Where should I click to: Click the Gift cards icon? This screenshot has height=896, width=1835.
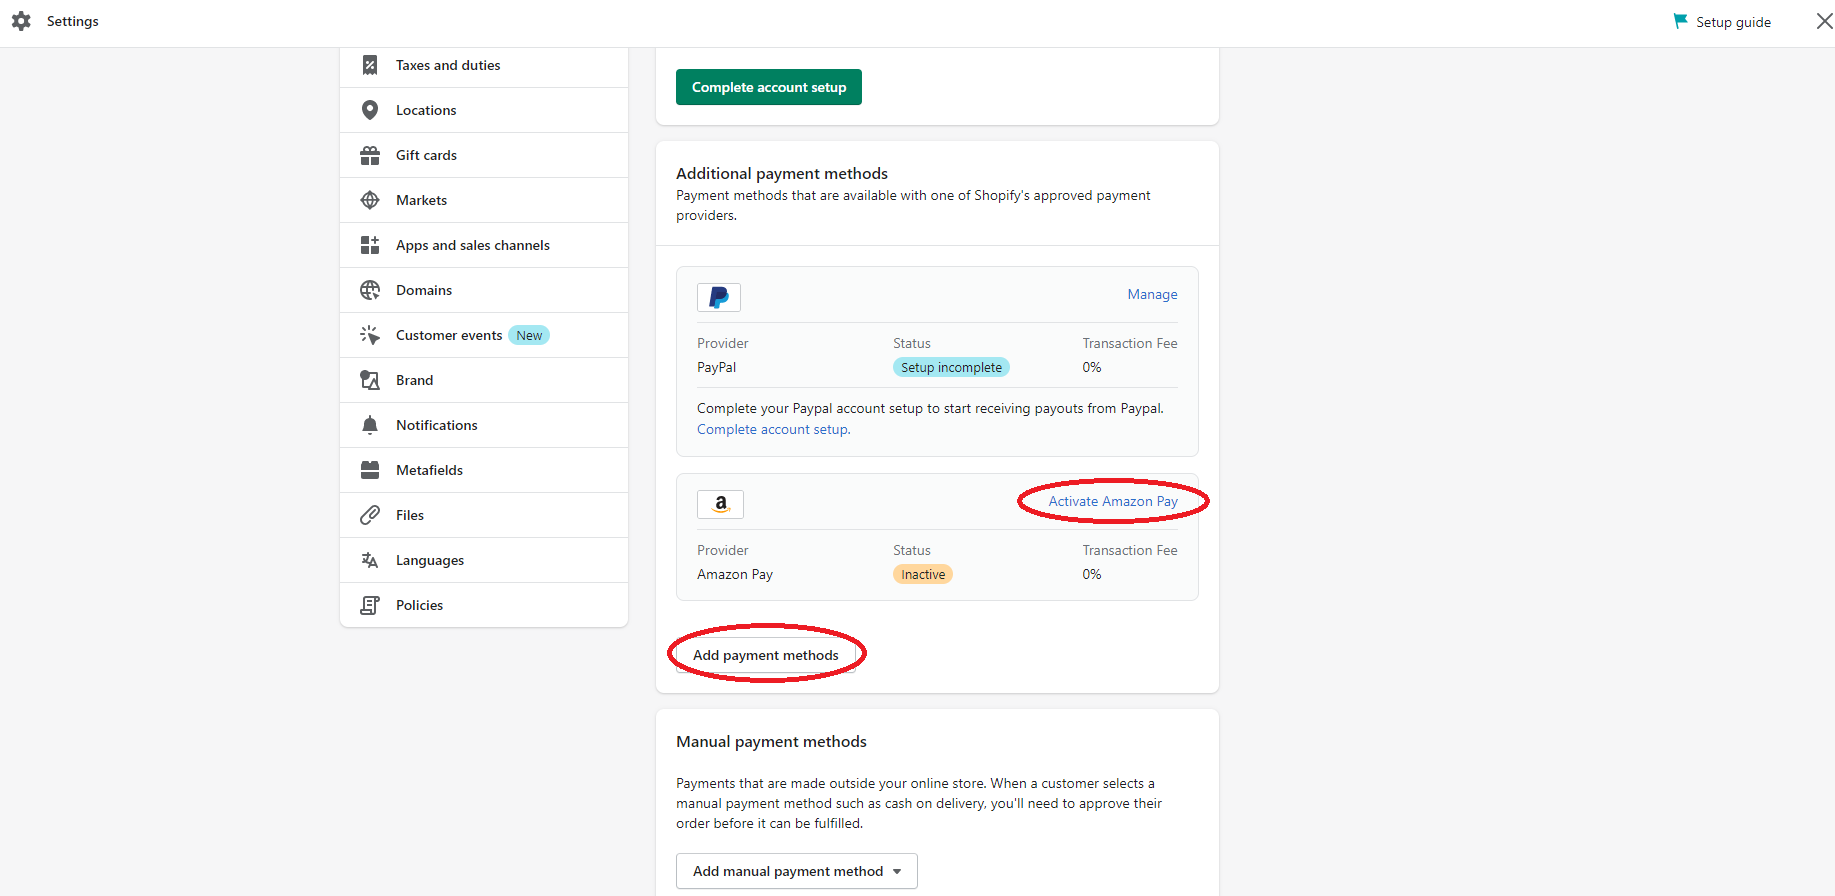tap(370, 155)
